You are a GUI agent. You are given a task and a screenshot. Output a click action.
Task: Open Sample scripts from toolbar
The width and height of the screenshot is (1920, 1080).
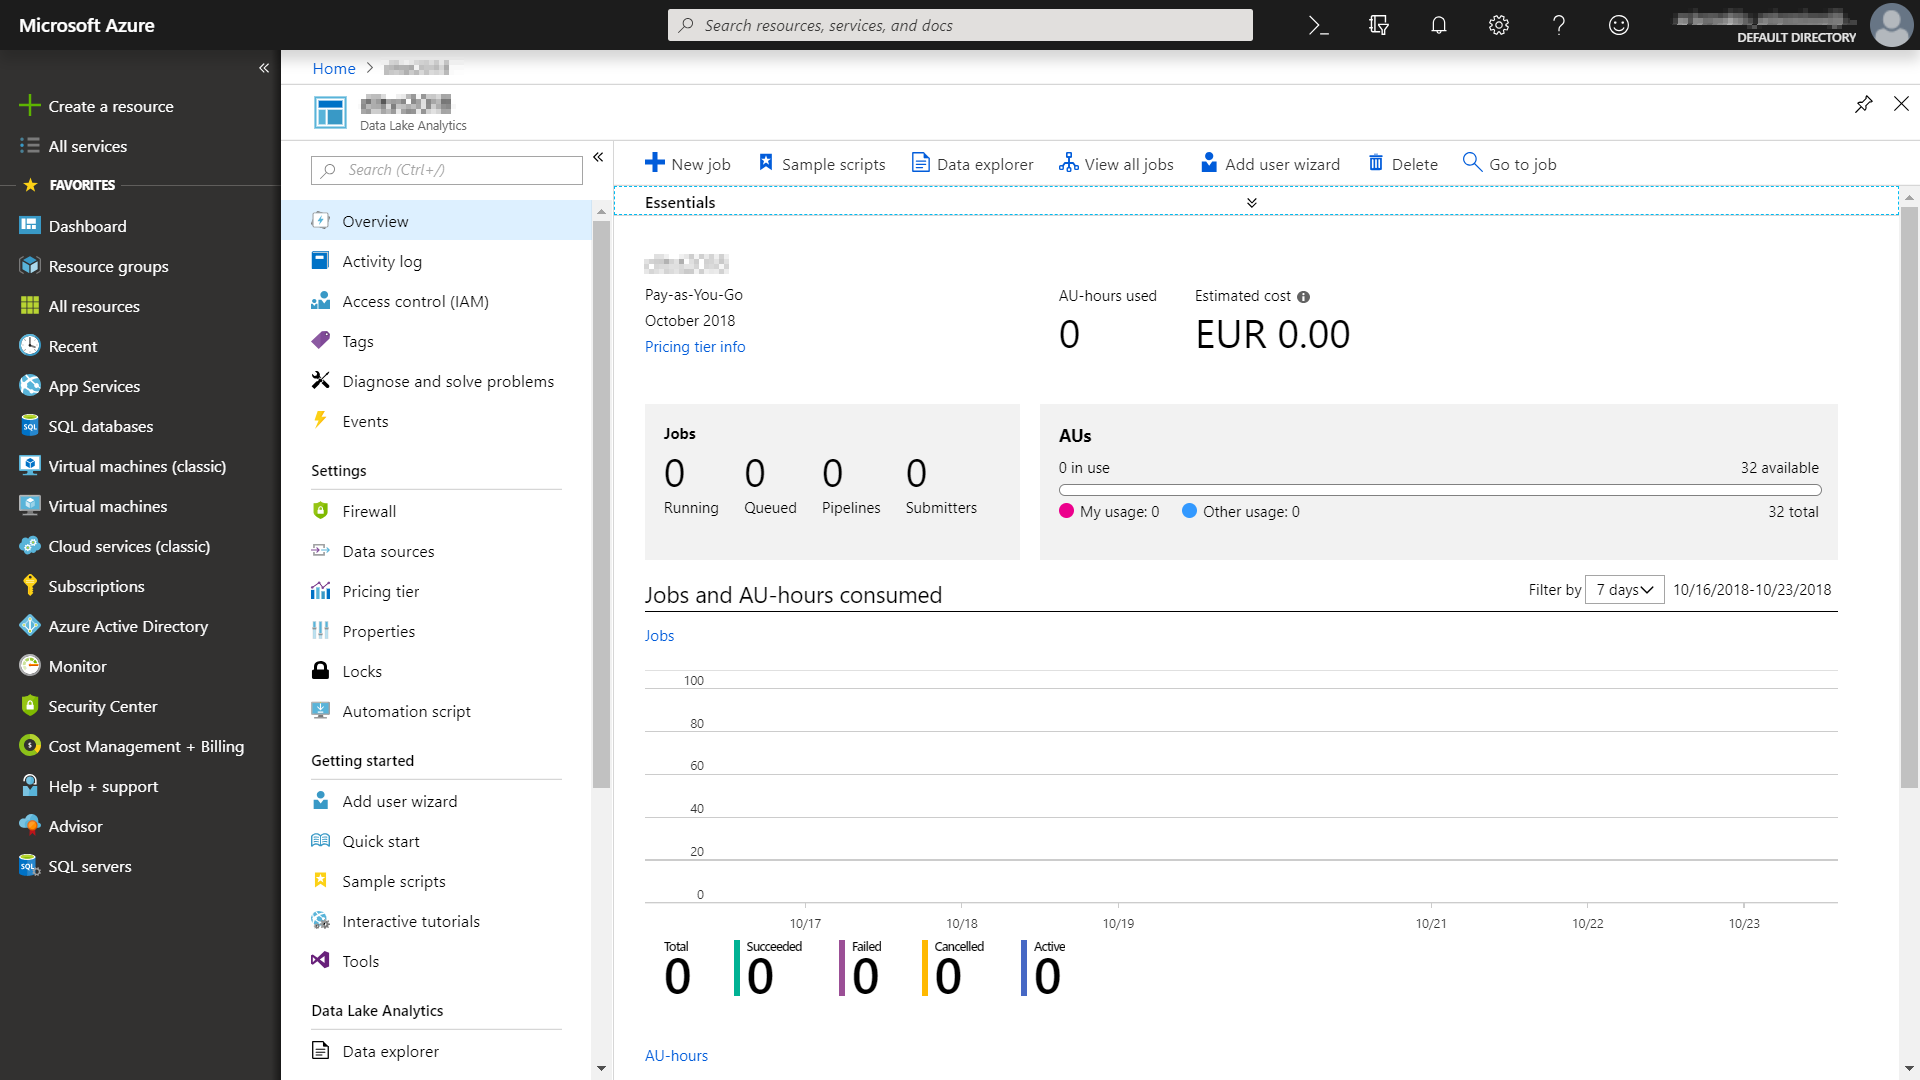tap(822, 164)
